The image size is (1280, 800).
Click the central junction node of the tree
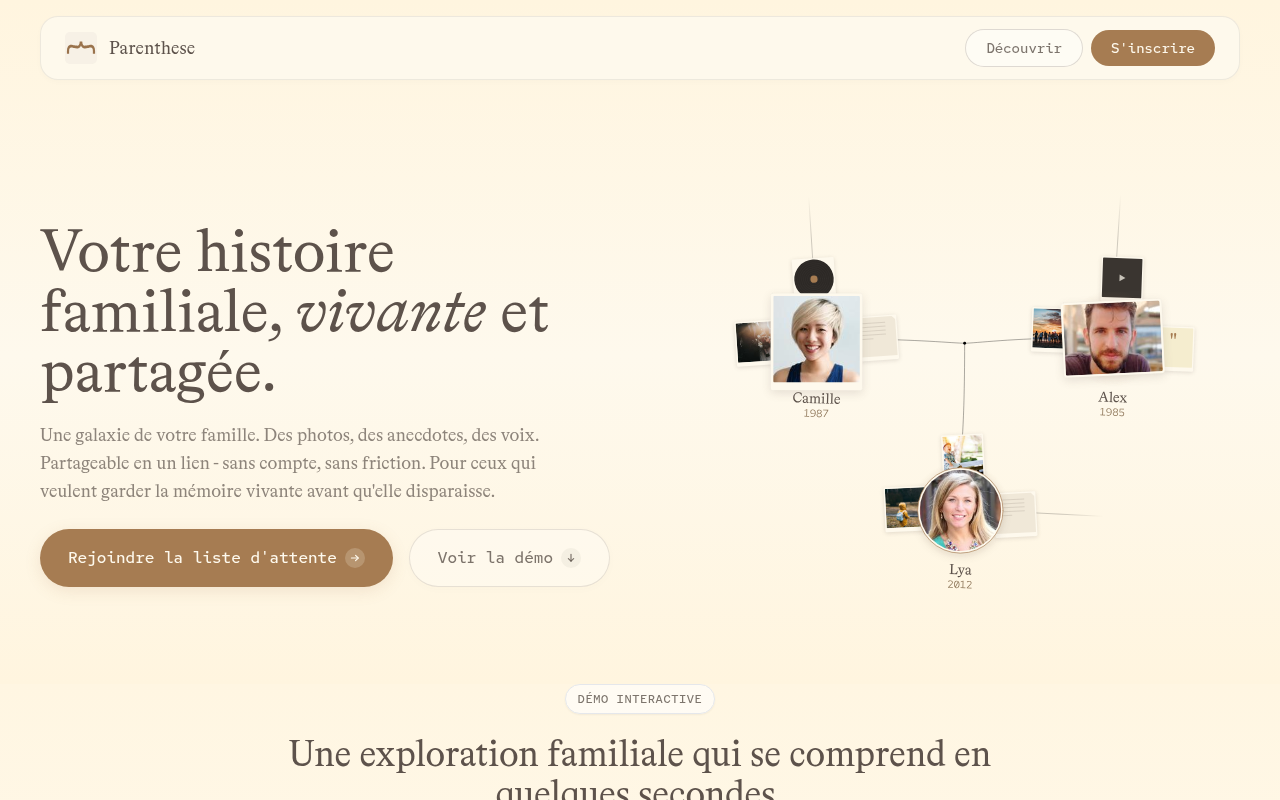tap(964, 343)
